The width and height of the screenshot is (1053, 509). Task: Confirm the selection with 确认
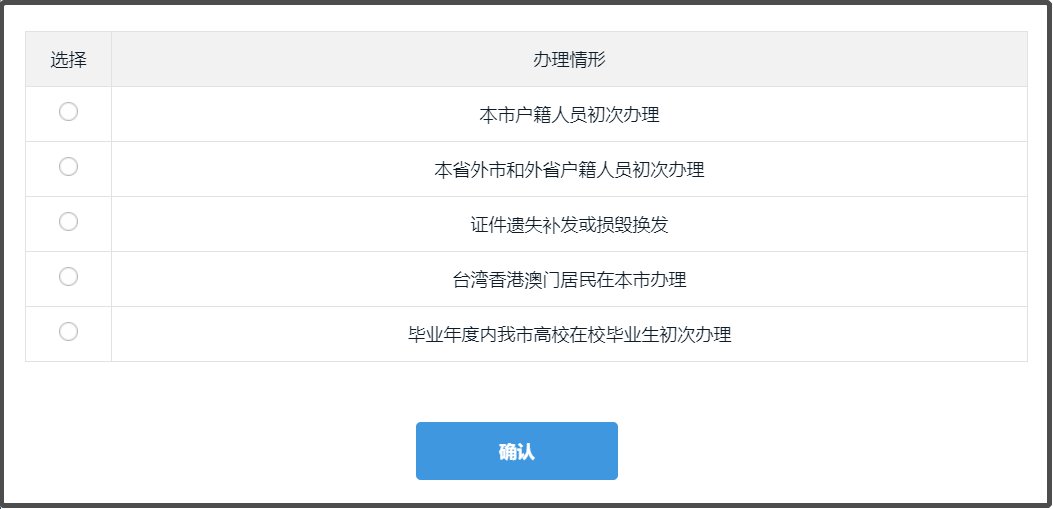516,451
